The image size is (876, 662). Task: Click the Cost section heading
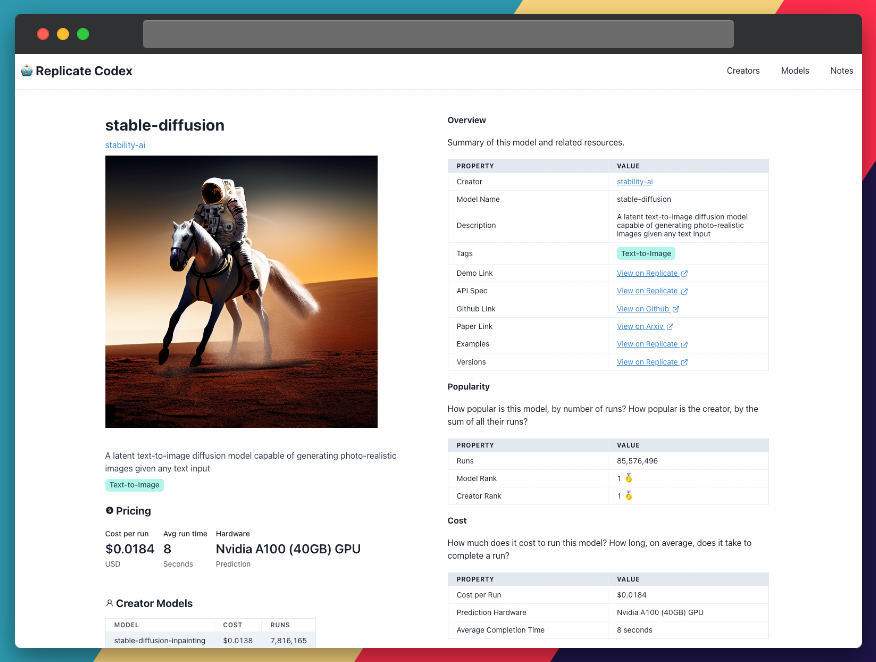[x=457, y=521]
